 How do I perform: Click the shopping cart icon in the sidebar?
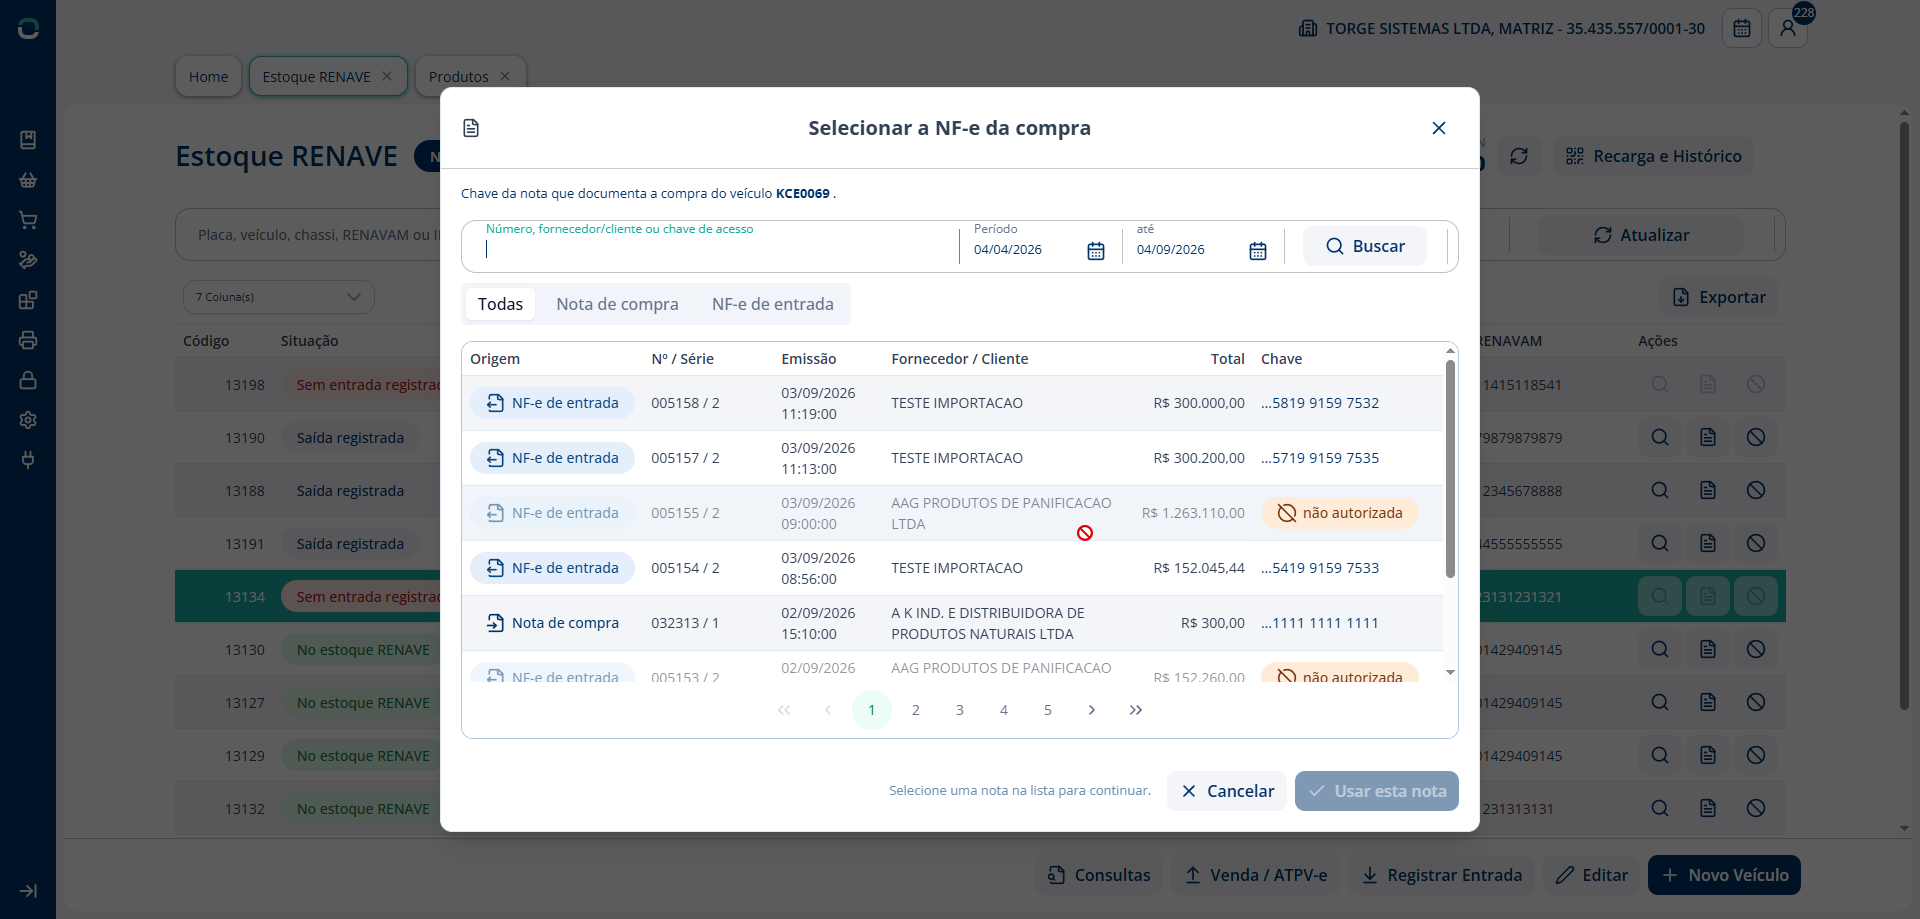[28, 220]
